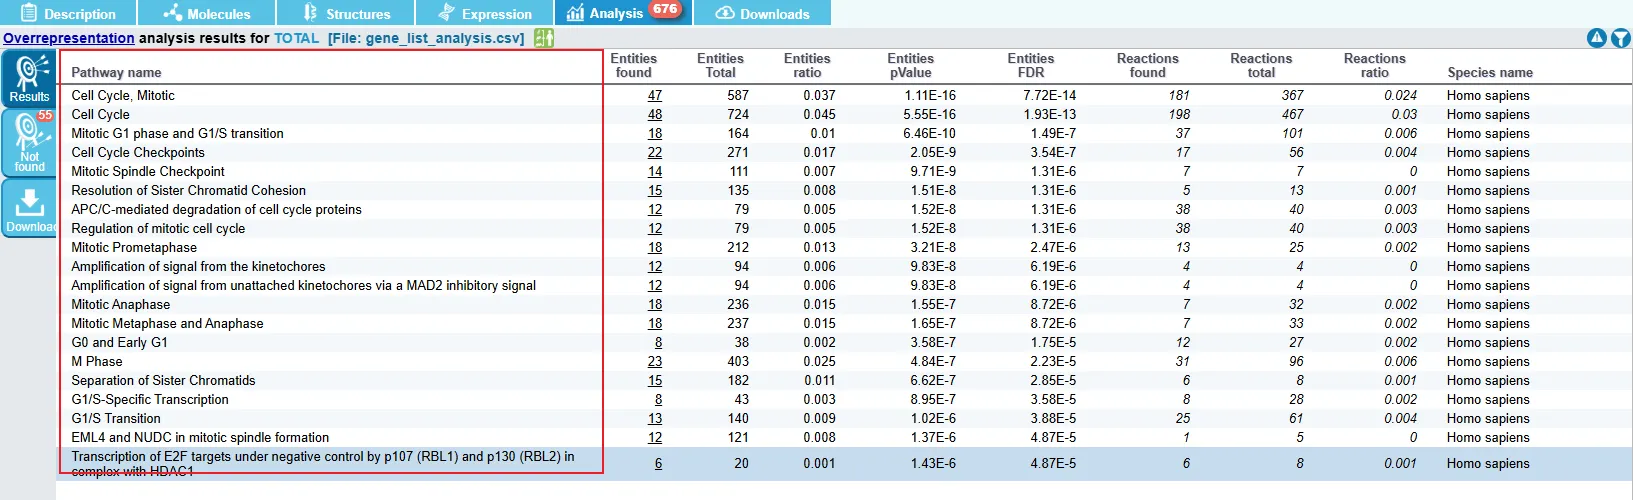Open entities found count 47

pyautogui.click(x=654, y=95)
